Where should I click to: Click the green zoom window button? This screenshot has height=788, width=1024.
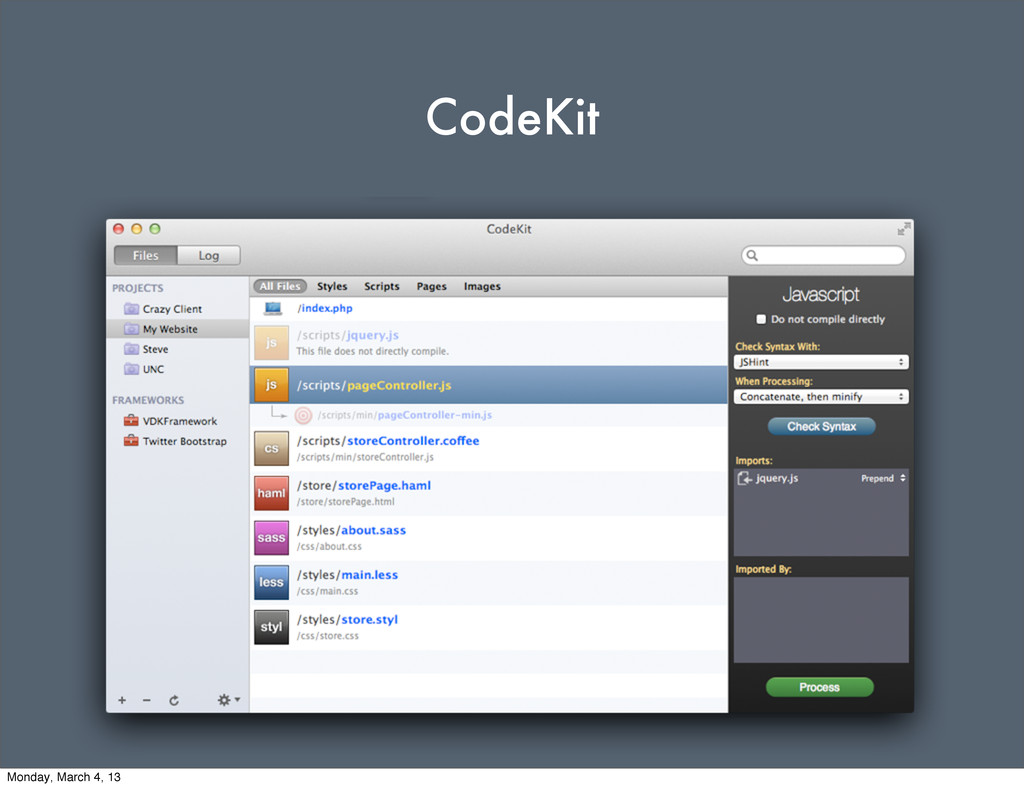(x=155, y=229)
